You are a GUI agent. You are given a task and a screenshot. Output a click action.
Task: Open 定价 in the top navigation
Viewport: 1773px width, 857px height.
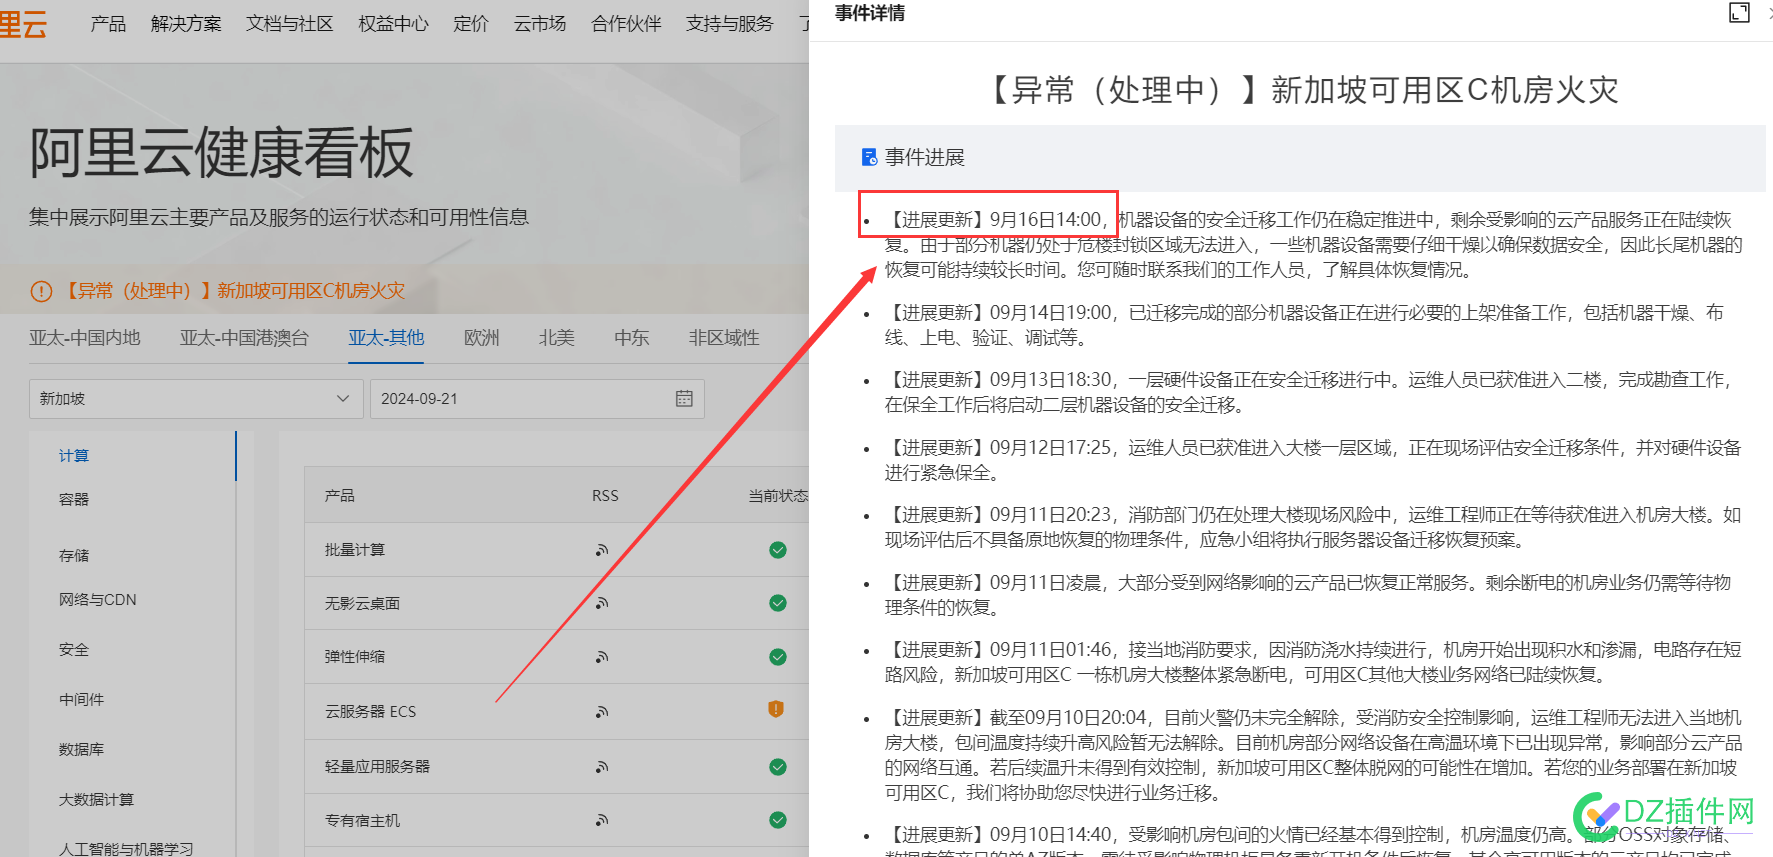[x=471, y=23]
